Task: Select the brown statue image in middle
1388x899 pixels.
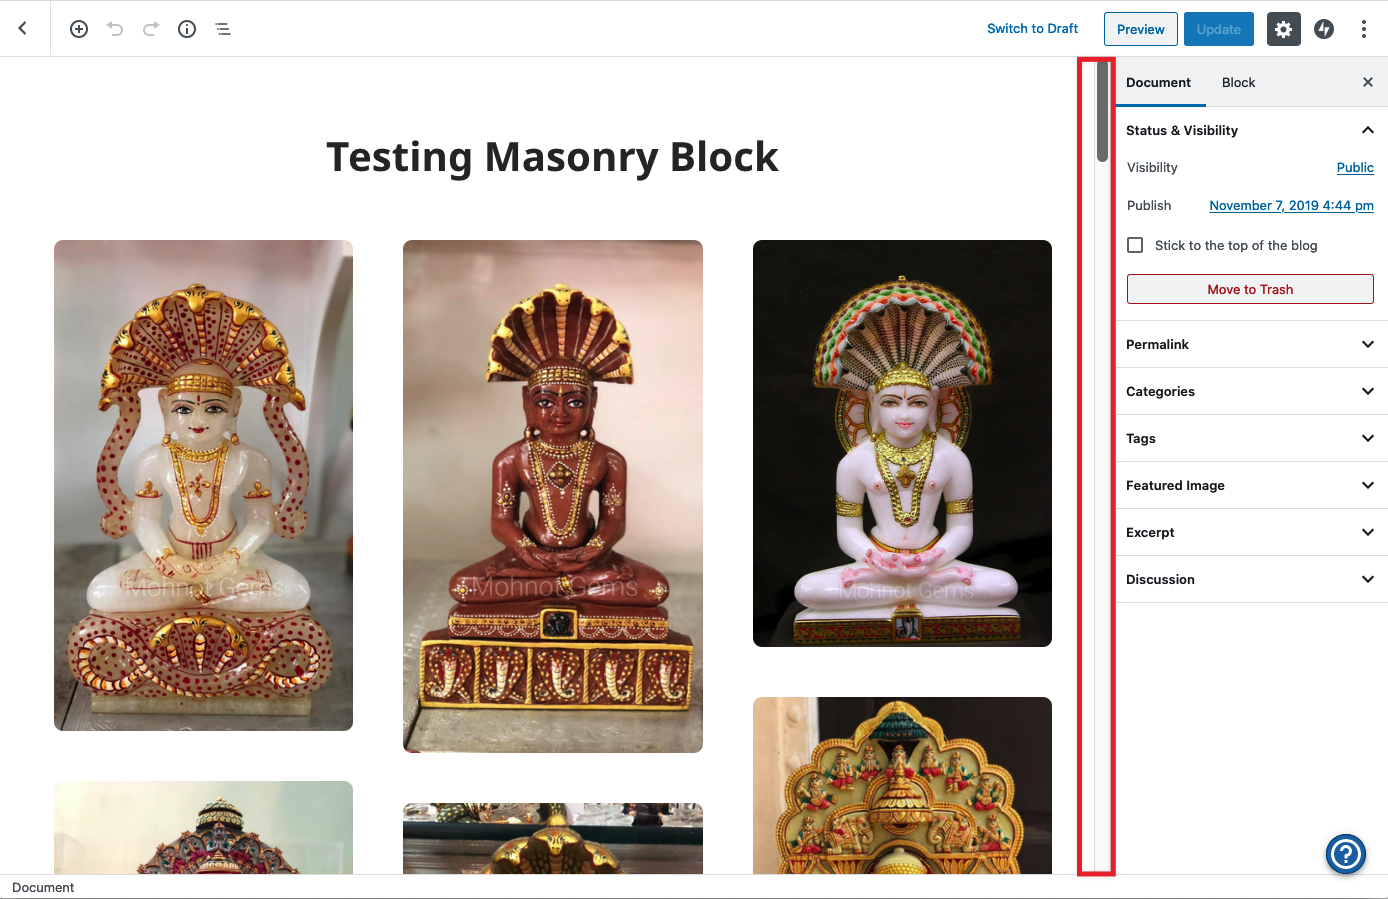Action: (x=553, y=496)
